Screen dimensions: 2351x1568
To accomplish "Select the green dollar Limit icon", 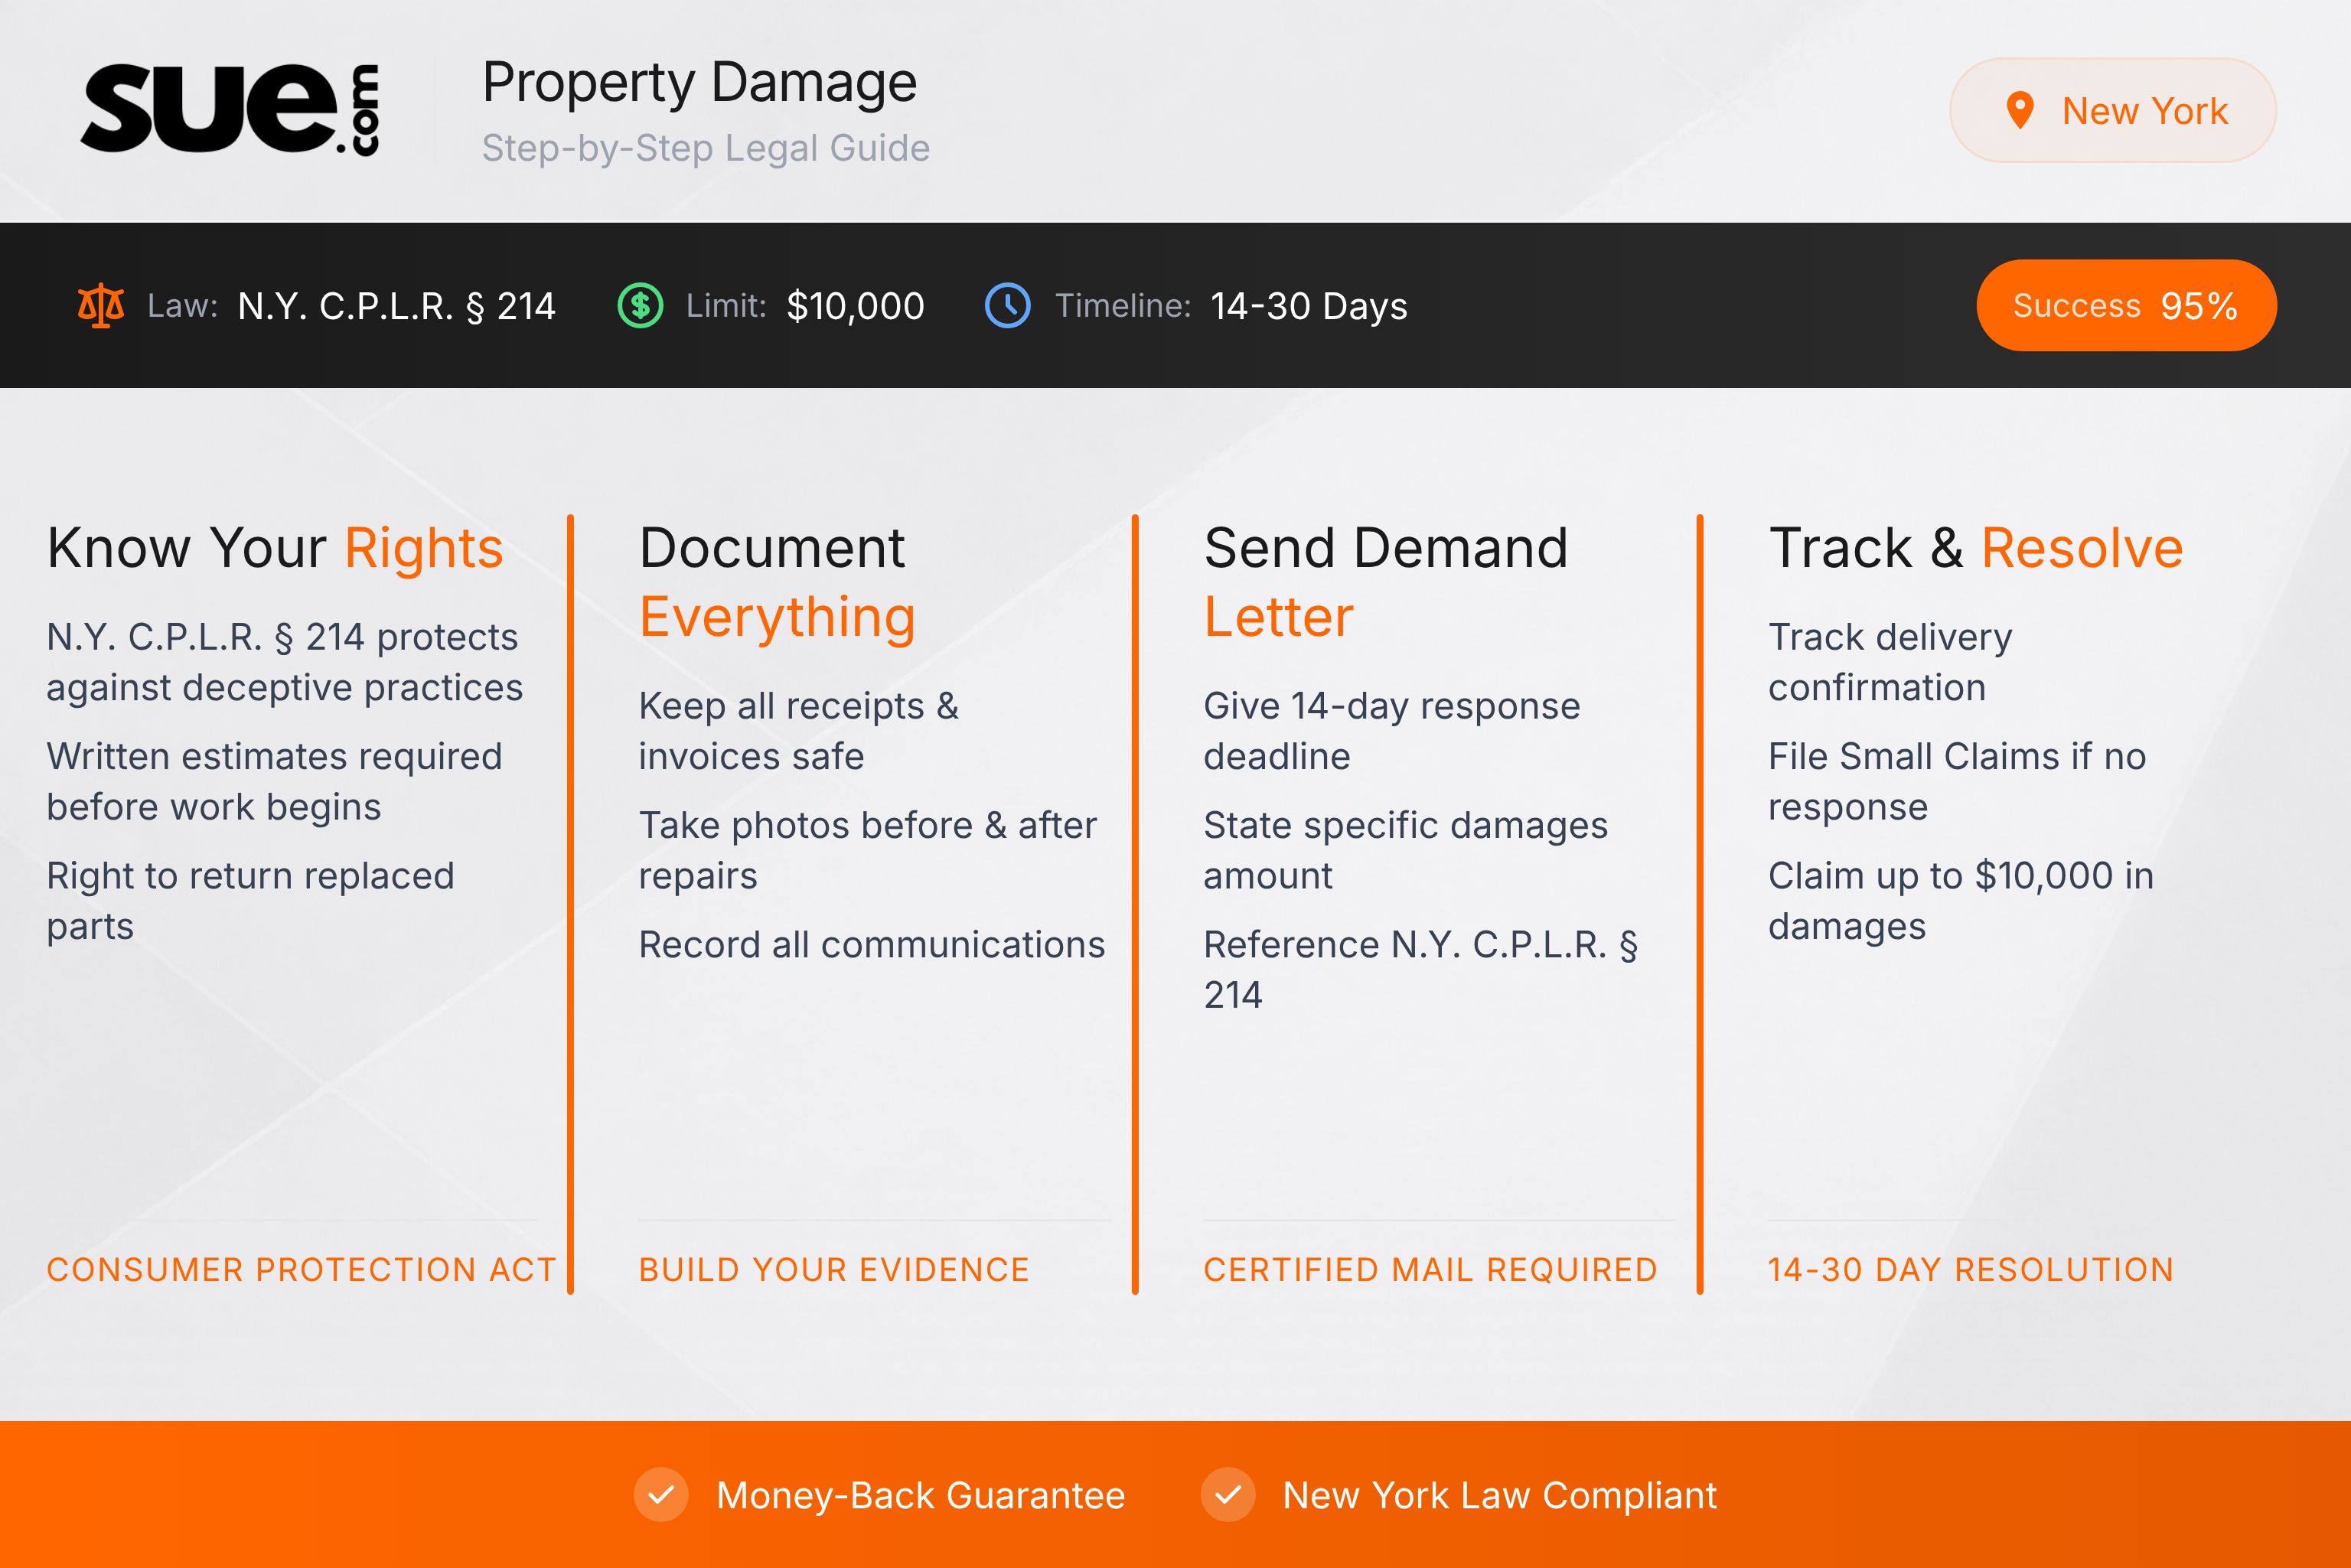I will click(641, 306).
